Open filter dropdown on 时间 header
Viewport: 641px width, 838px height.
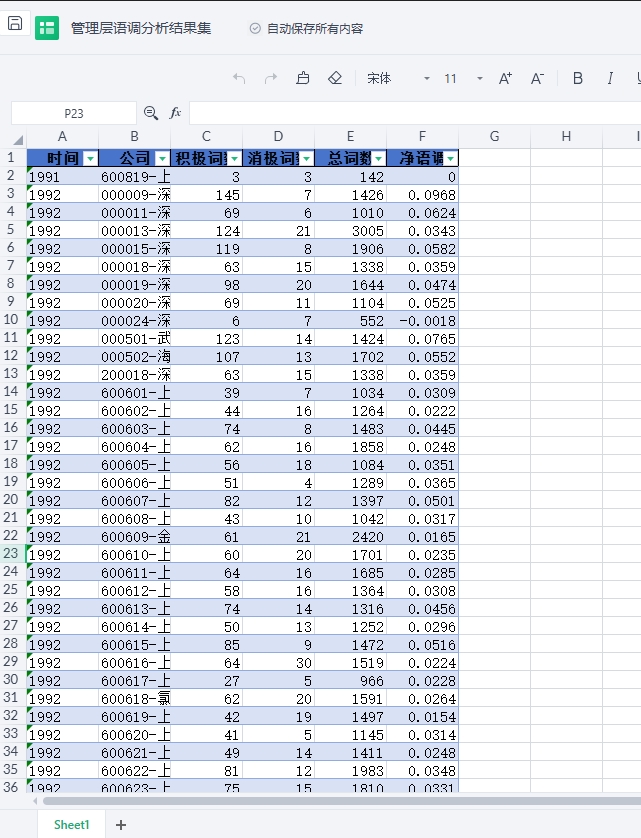(91, 159)
